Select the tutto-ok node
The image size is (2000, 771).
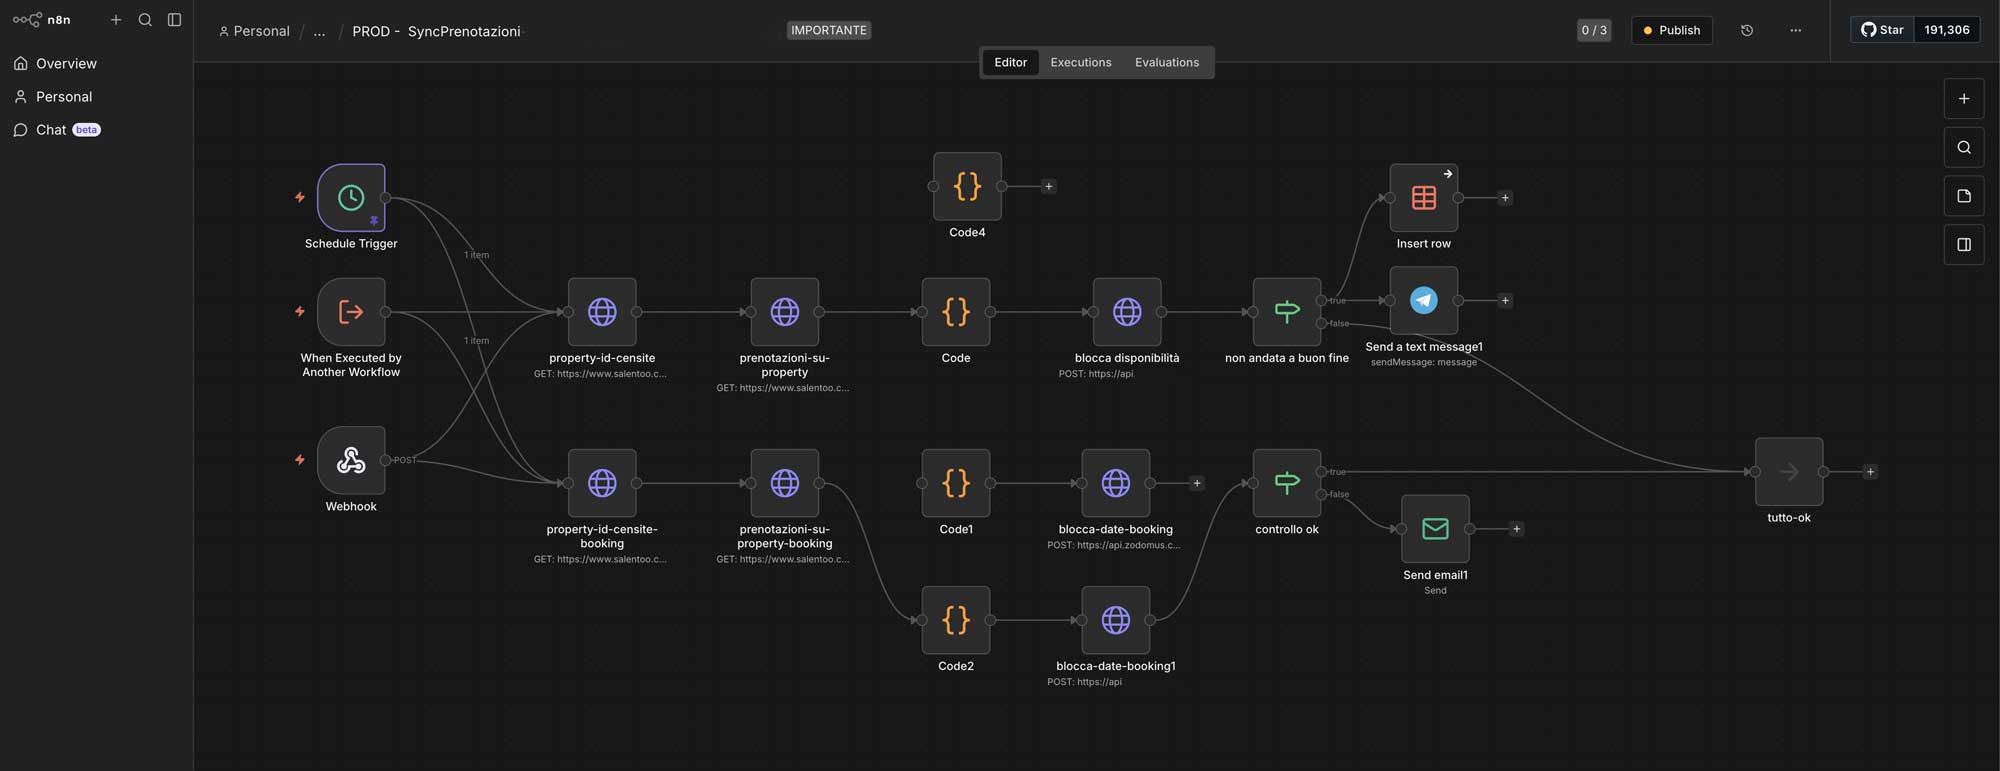click(x=1789, y=471)
